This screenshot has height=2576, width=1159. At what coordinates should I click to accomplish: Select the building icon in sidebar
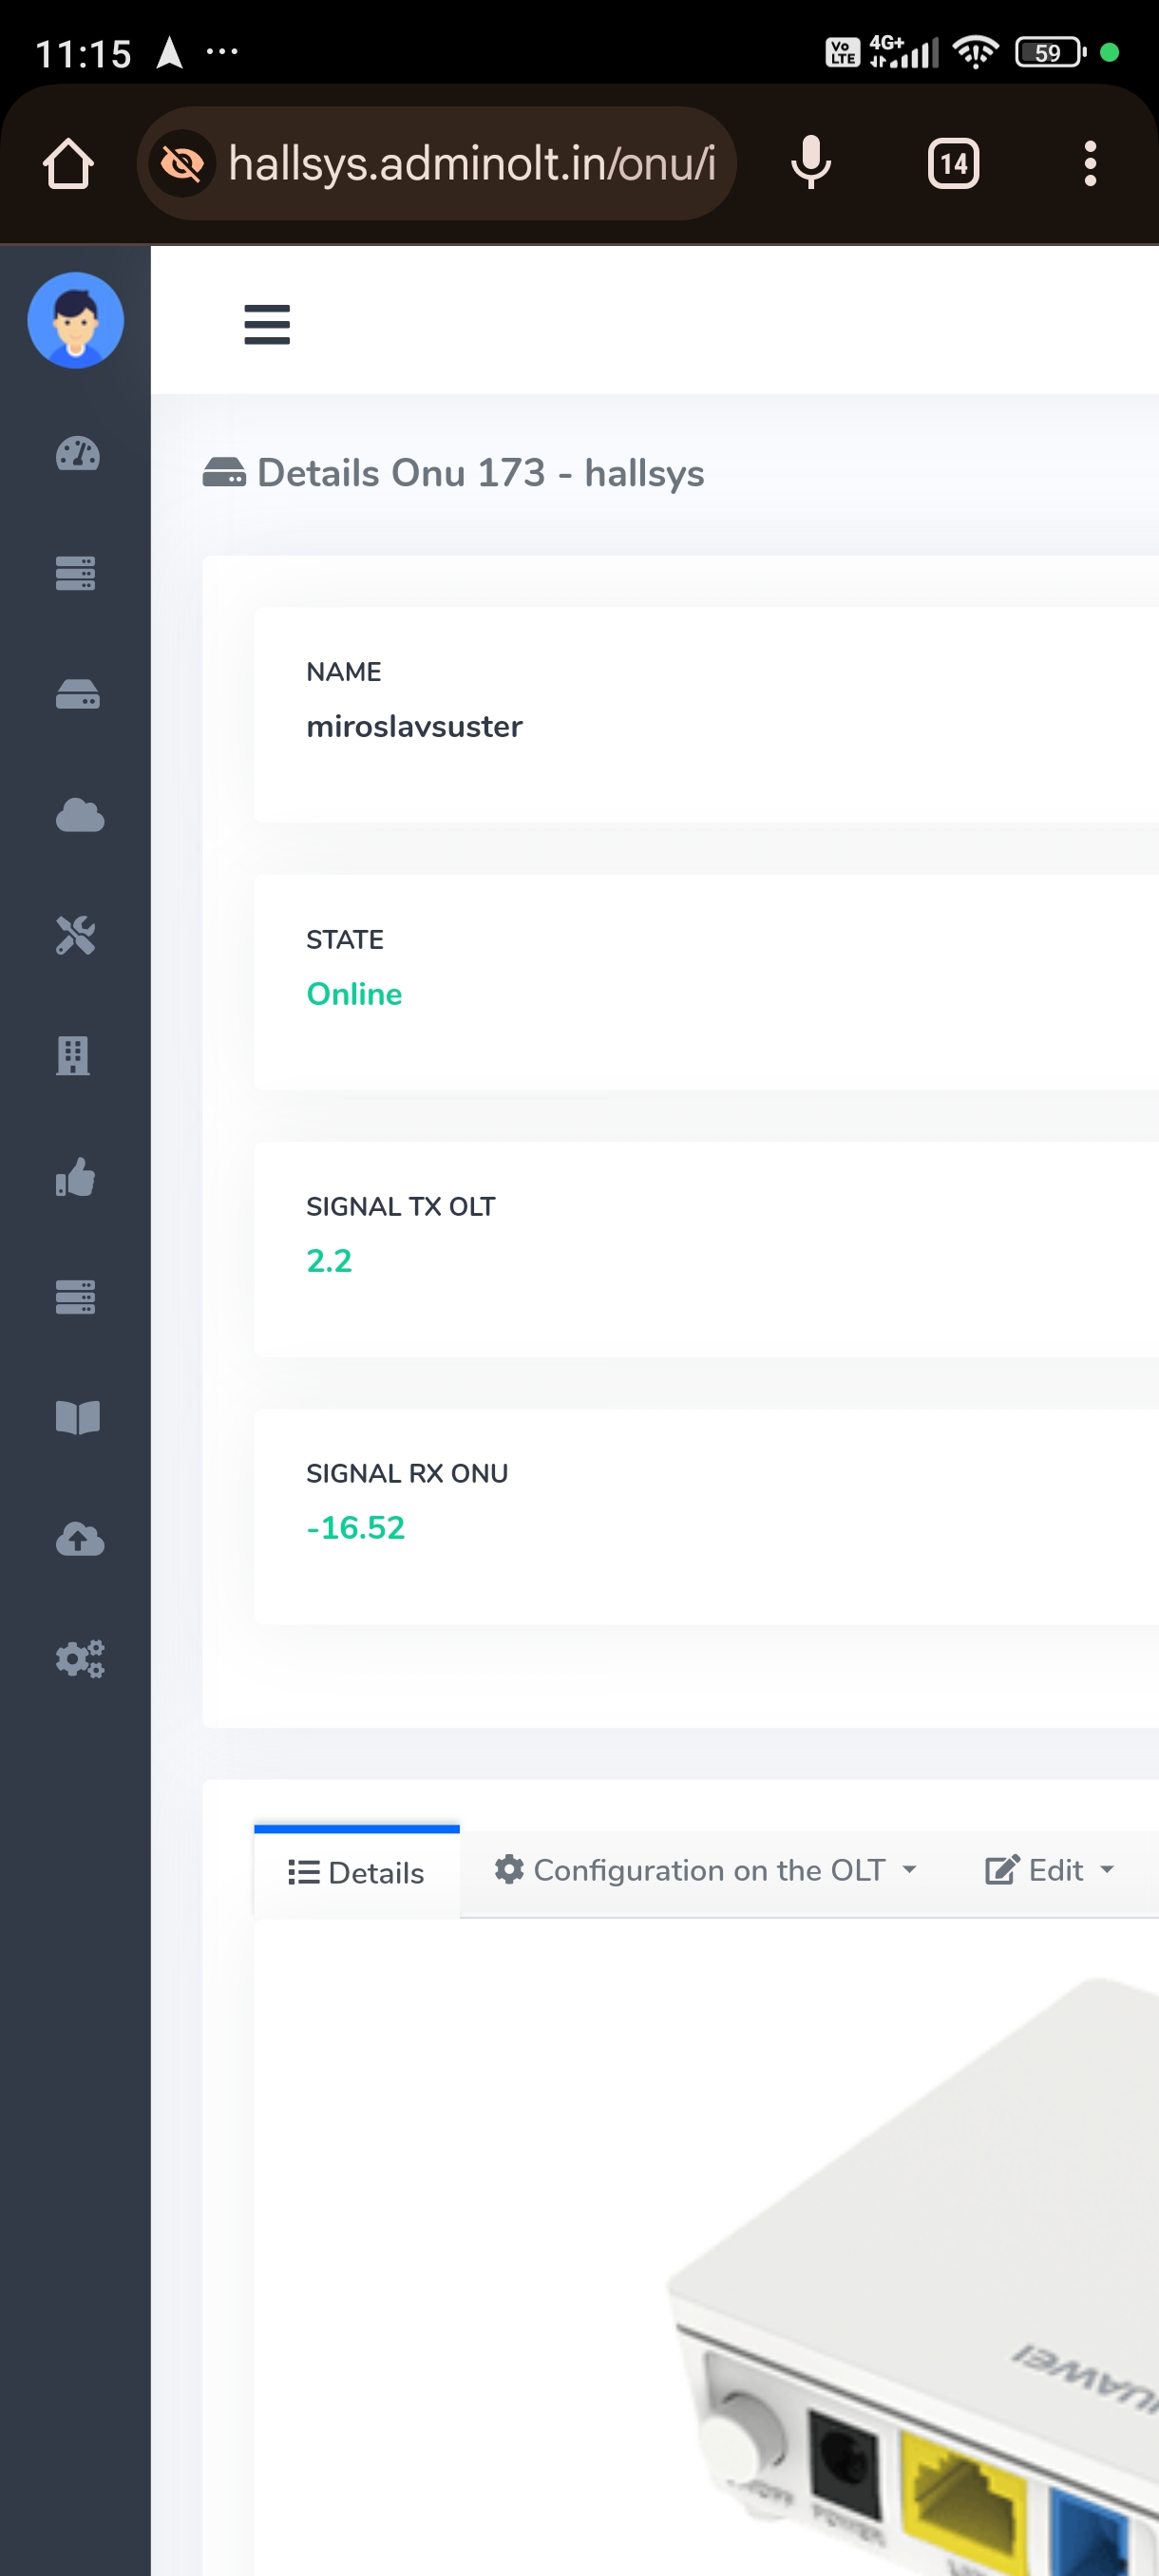click(x=74, y=1056)
